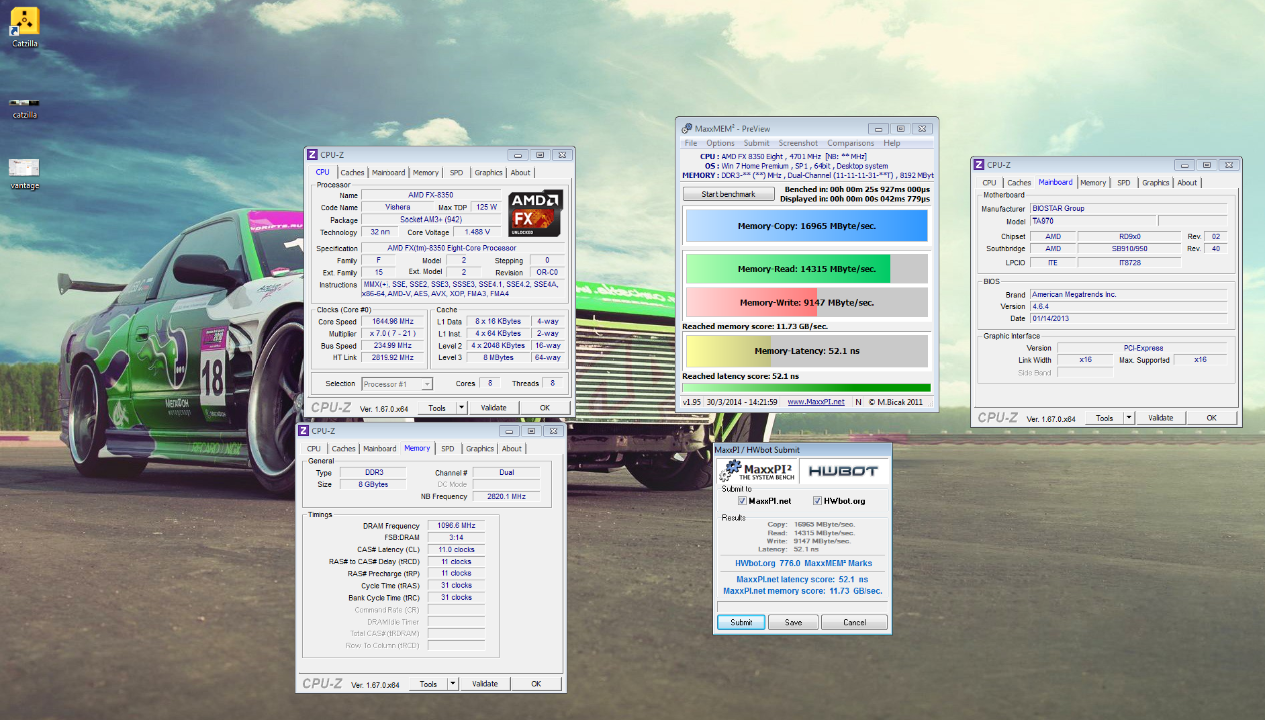
Task: Click the DRAM Frequency 1096.6 MHz value
Action: coord(456,526)
